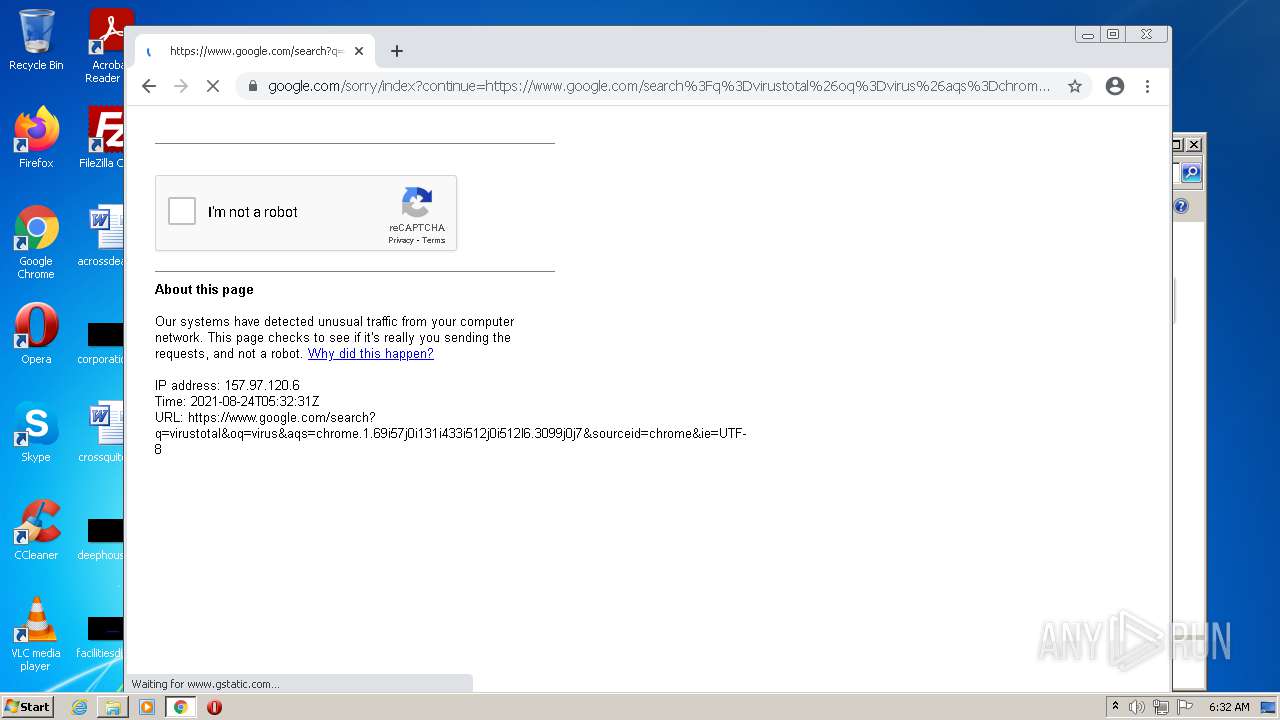Open the crossquib Word document icon
Image resolution: width=1280 pixels, height=720 pixels.
[104, 432]
